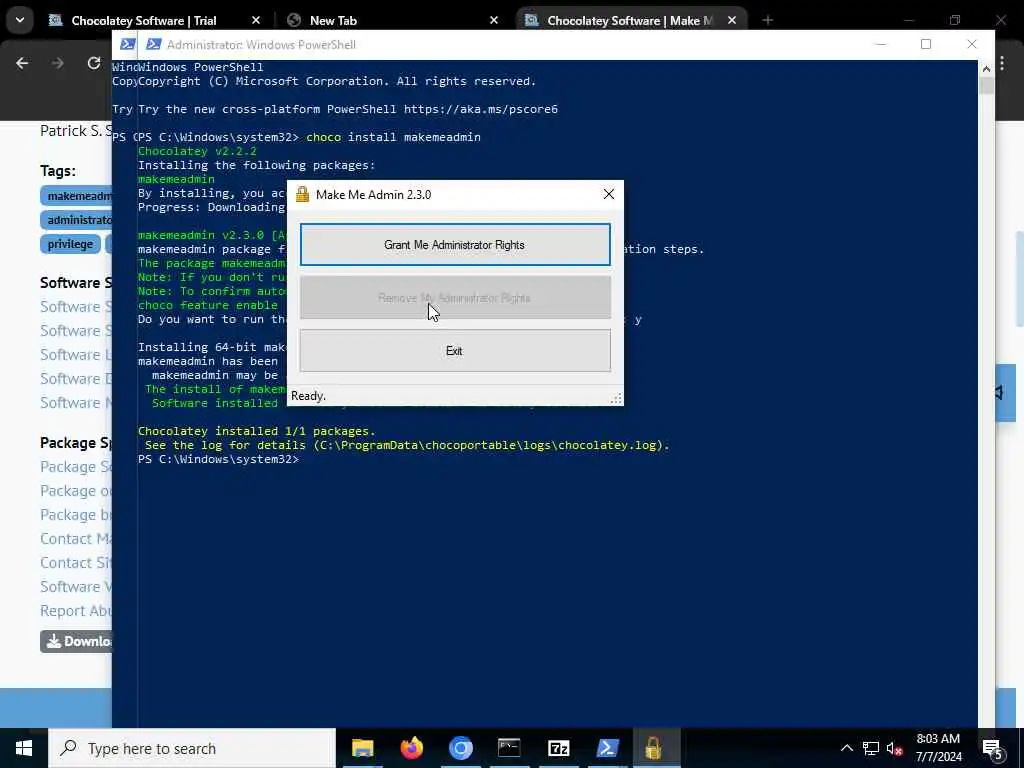Click the privilege tag on webpage

coord(70,244)
